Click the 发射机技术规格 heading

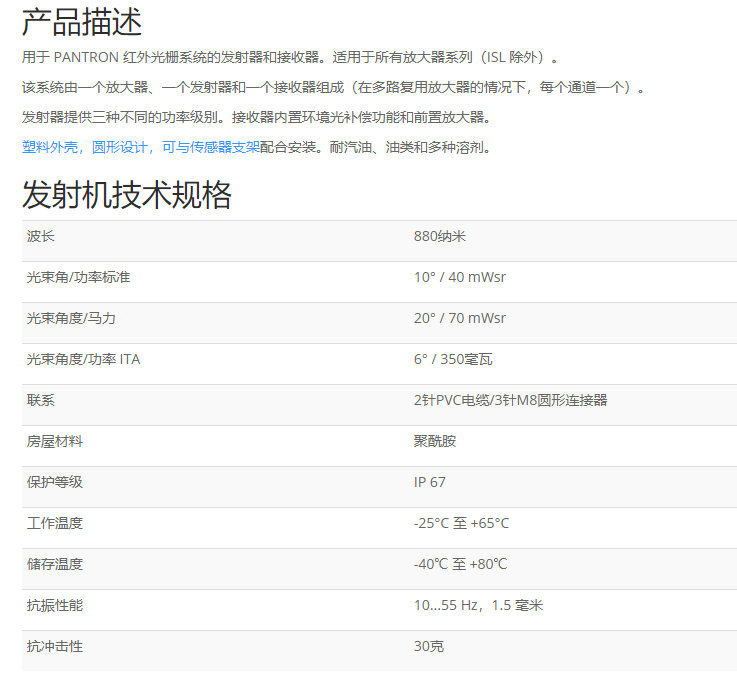(127, 194)
